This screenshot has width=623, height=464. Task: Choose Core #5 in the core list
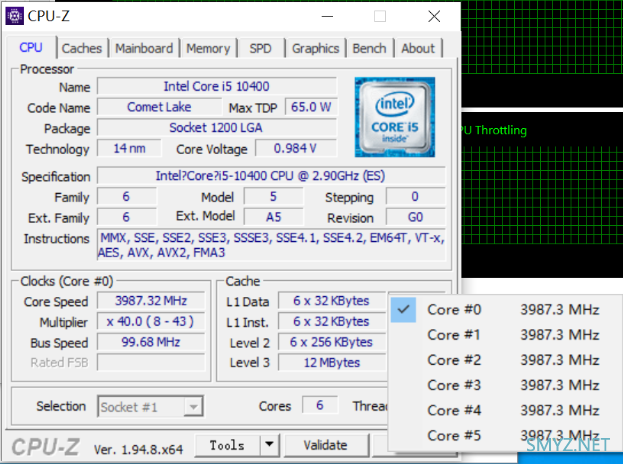pyautogui.click(x=505, y=435)
